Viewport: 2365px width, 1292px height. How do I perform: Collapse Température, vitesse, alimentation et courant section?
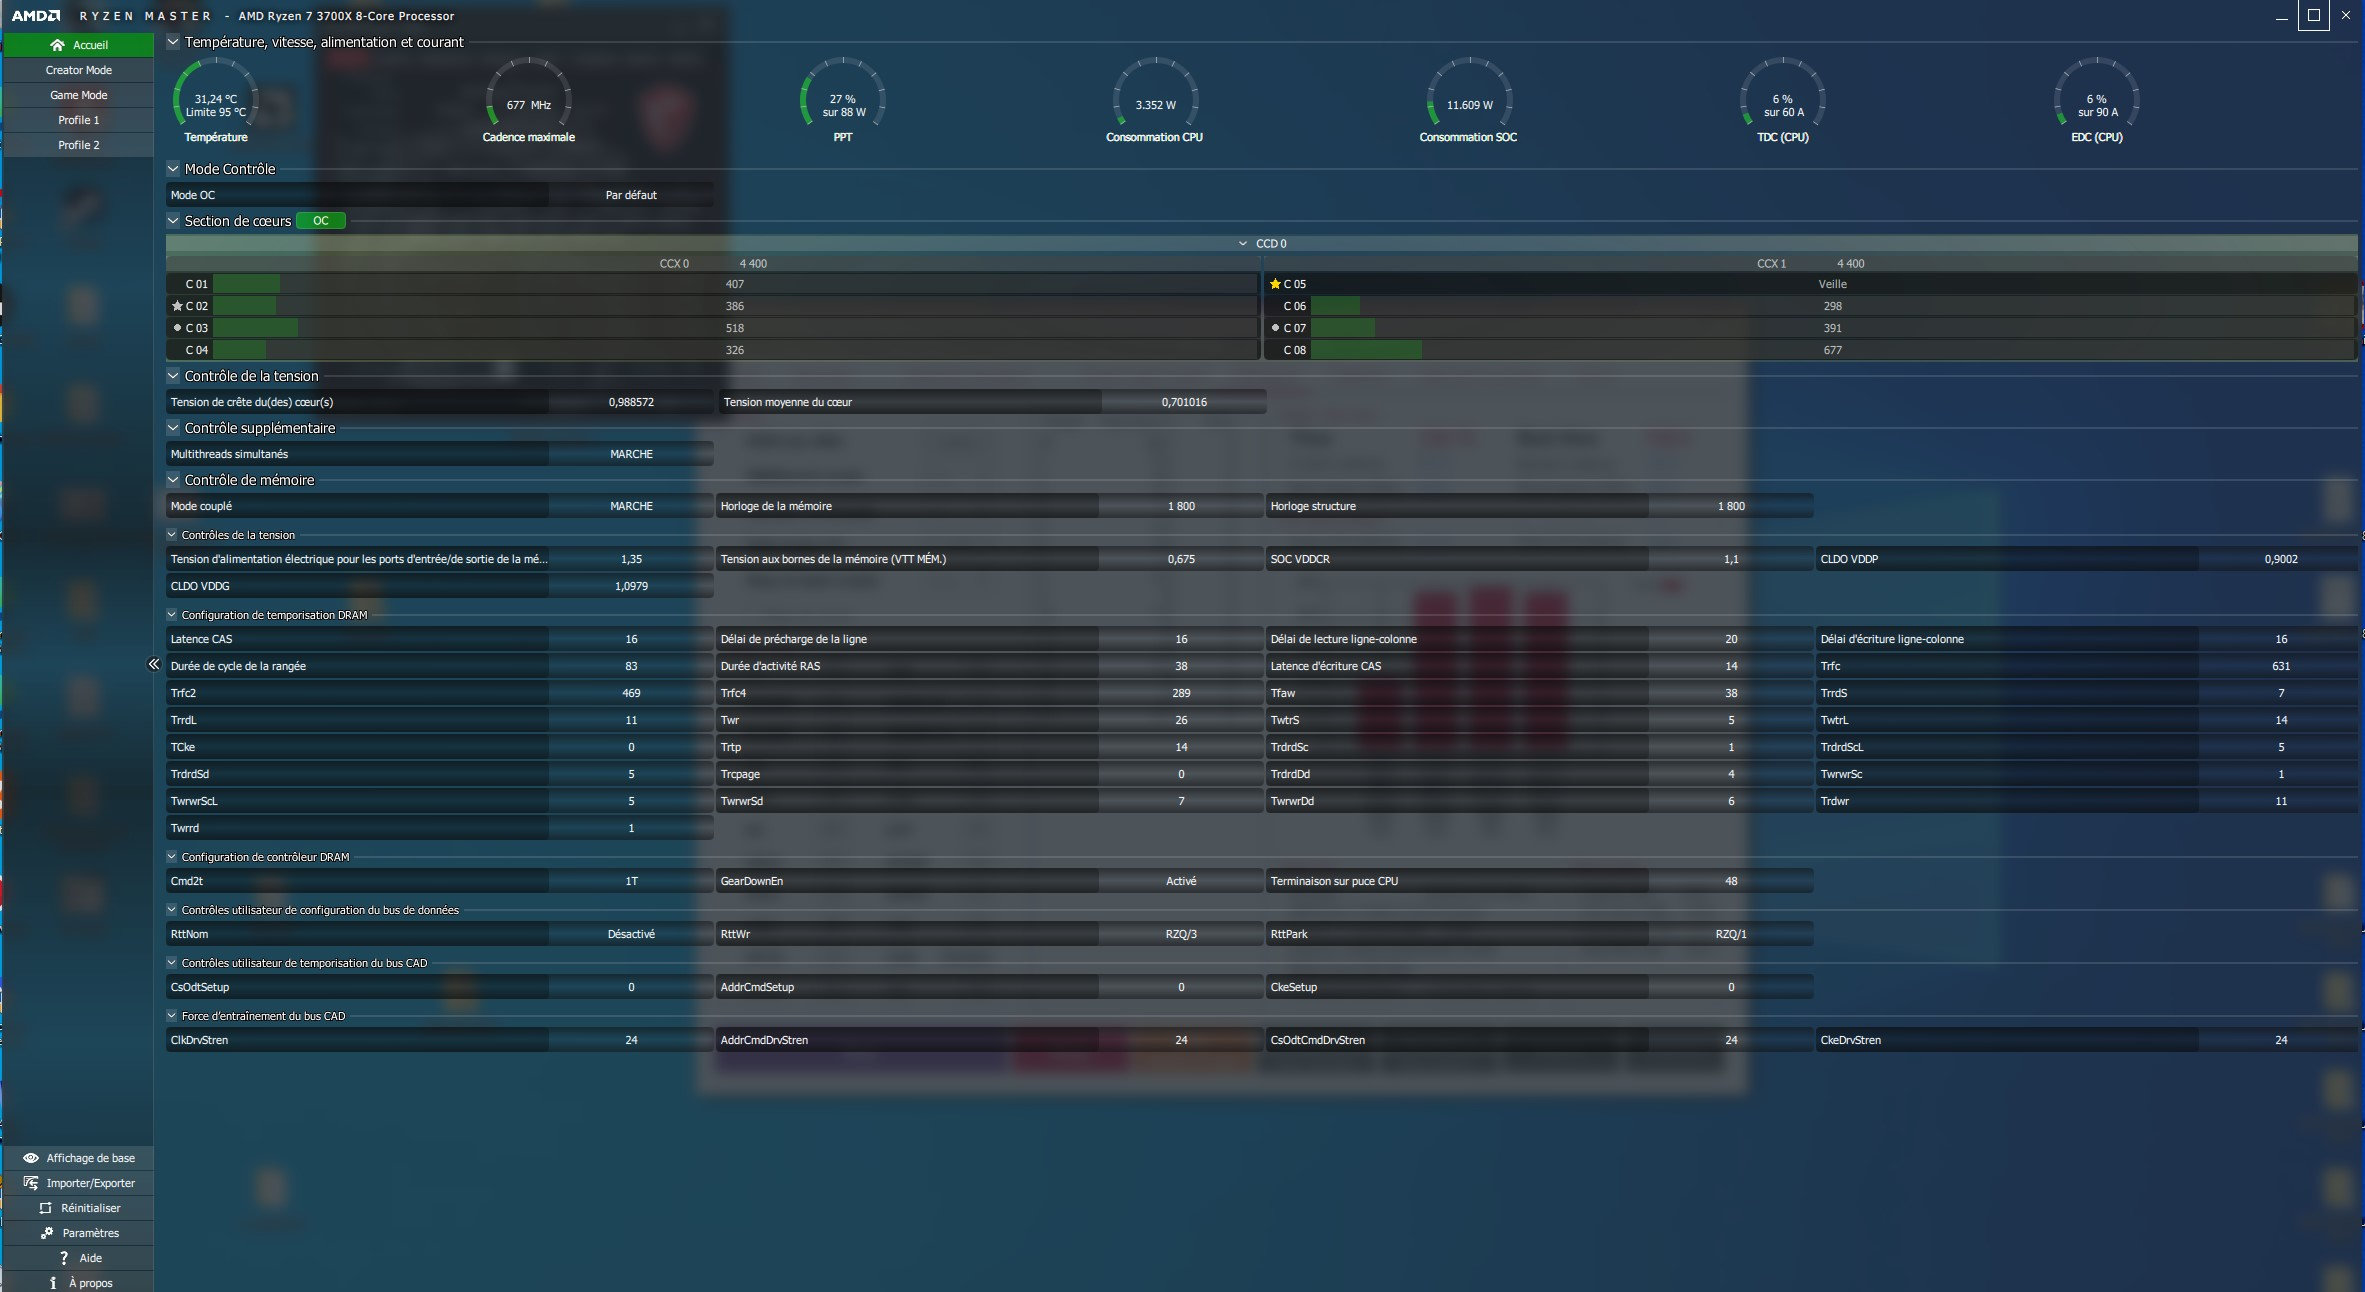tap(173, 42)
